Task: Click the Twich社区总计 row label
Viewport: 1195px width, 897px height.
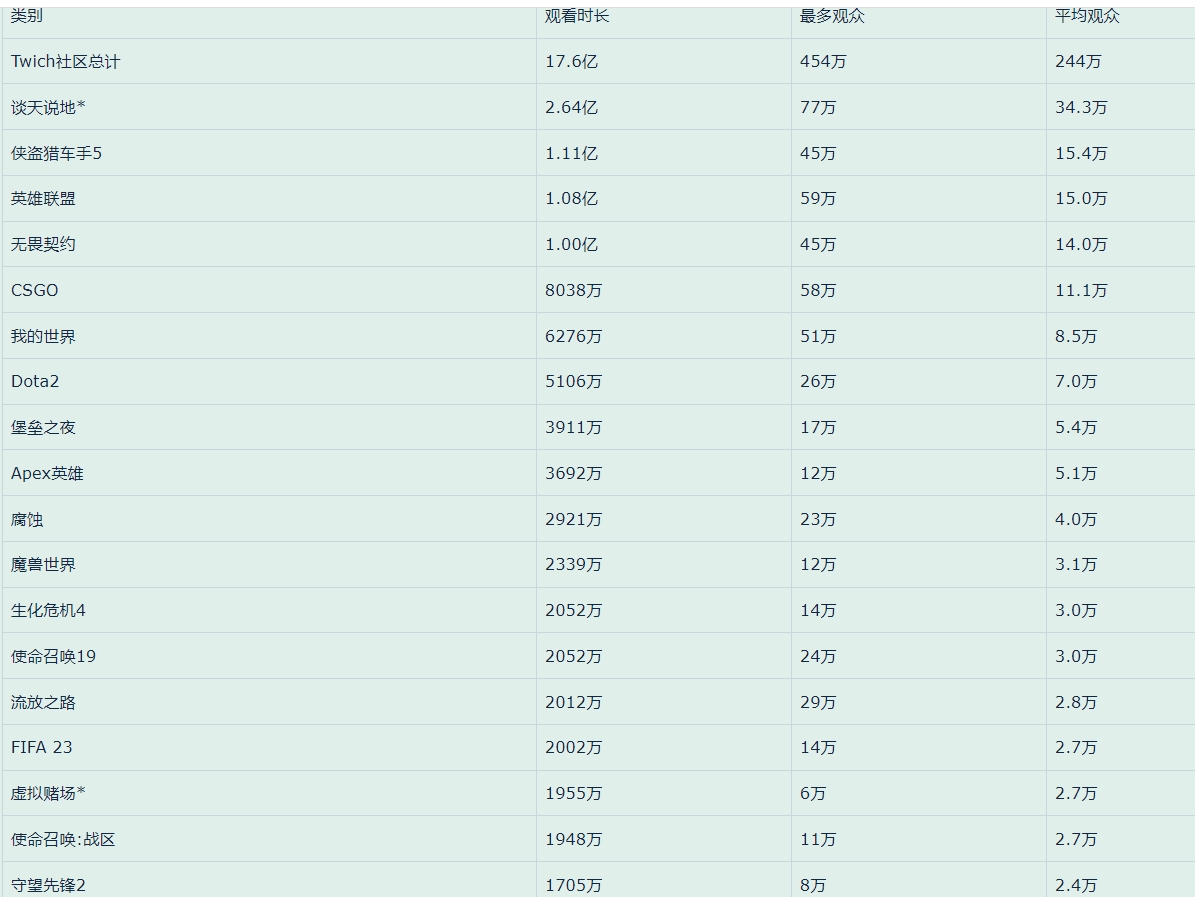Action: pos(65,61)
